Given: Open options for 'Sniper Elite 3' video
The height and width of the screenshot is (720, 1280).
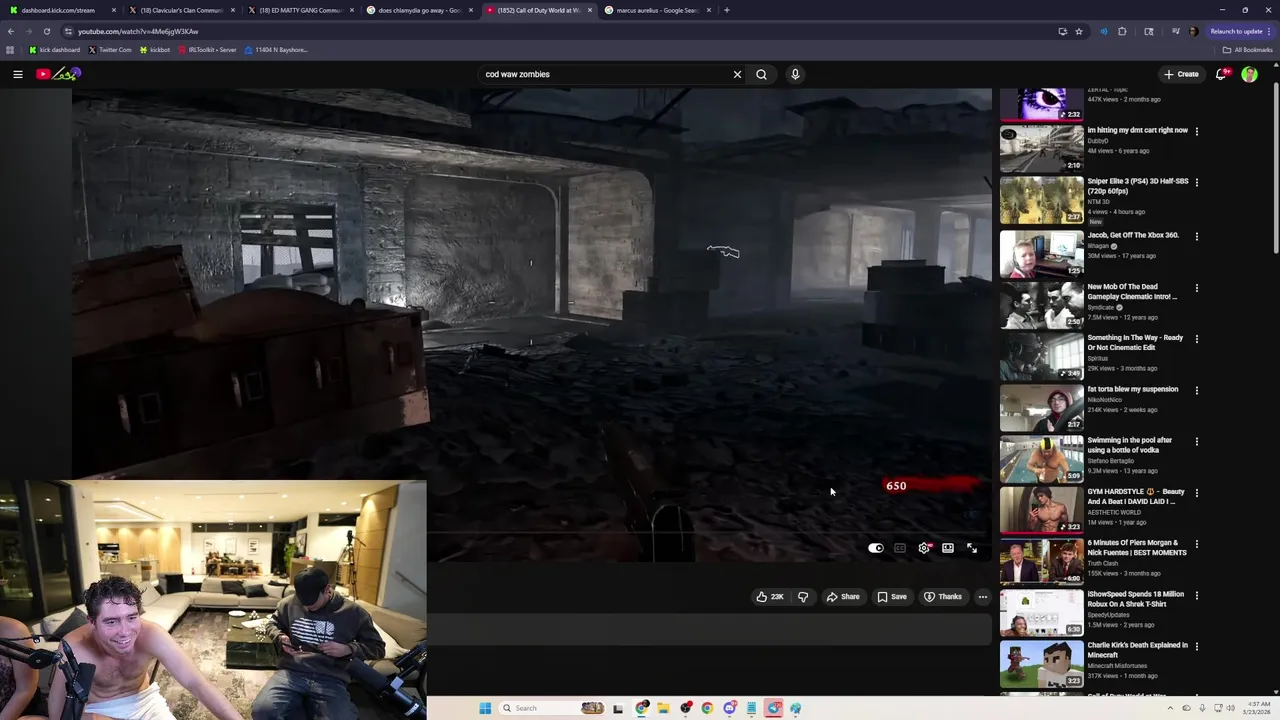Looking at the screenshot, I should point(1196,182).
